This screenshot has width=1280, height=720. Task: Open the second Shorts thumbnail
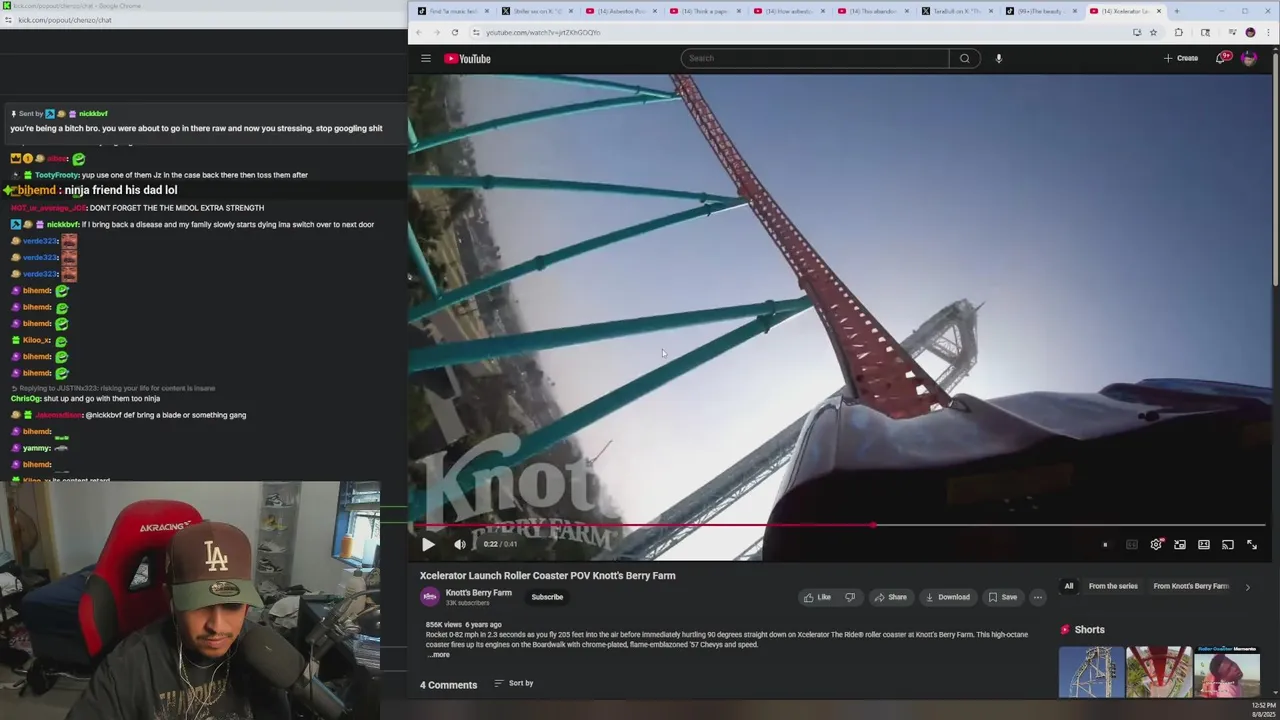(1159, 671)
